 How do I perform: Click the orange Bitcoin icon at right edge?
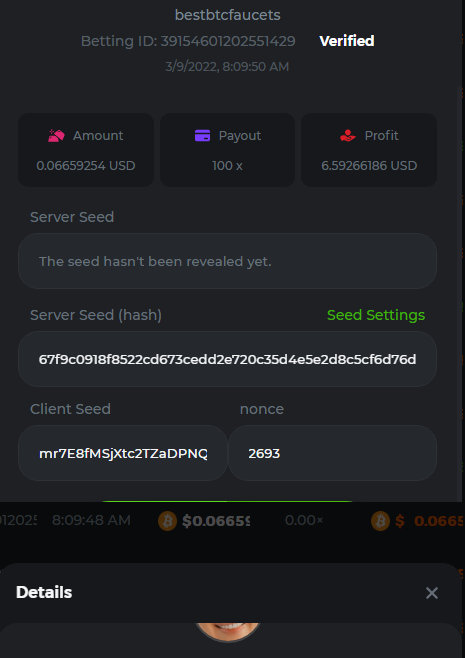click(381, 521)
